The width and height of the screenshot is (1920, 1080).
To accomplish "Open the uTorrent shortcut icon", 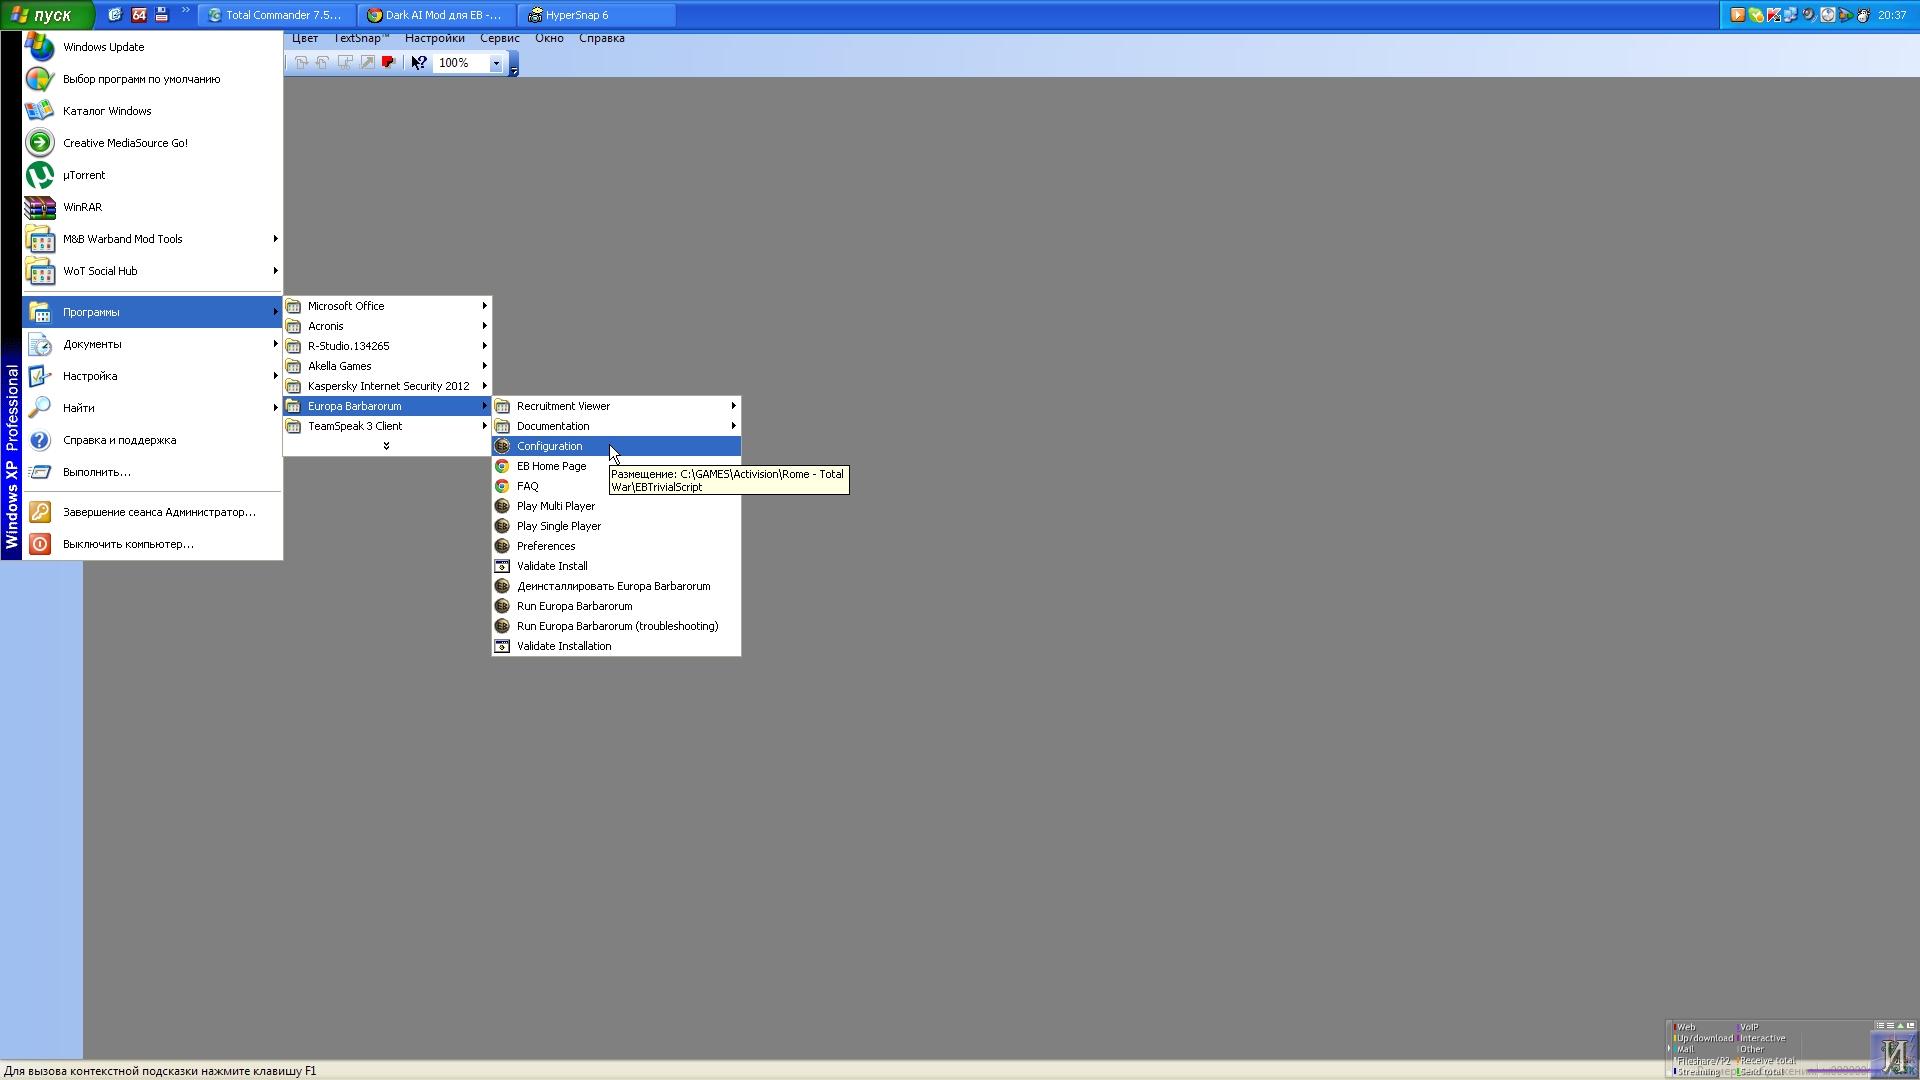I will [x=40, y=175].
